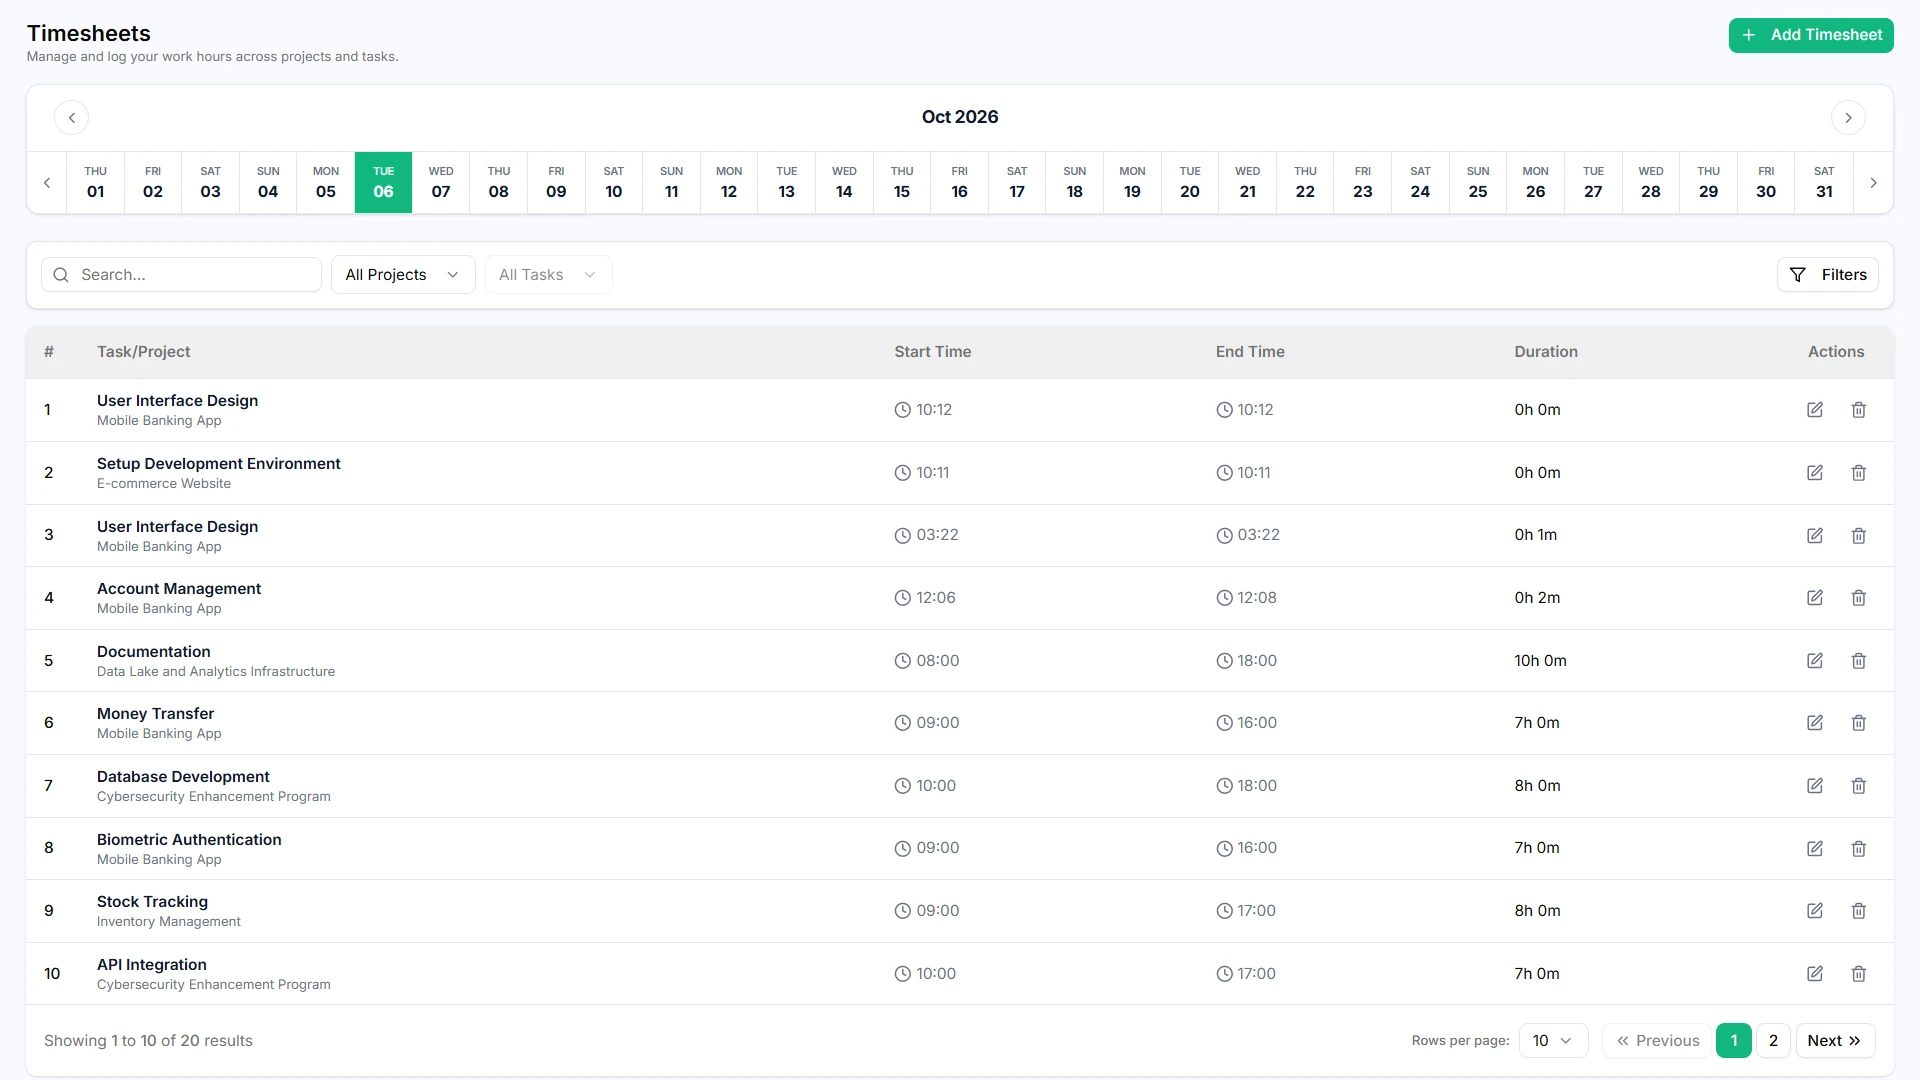Edit the User Interface Design 03:22 entry
The height and width of the screenshot is (1080, 1920).
click(1815, 535)
